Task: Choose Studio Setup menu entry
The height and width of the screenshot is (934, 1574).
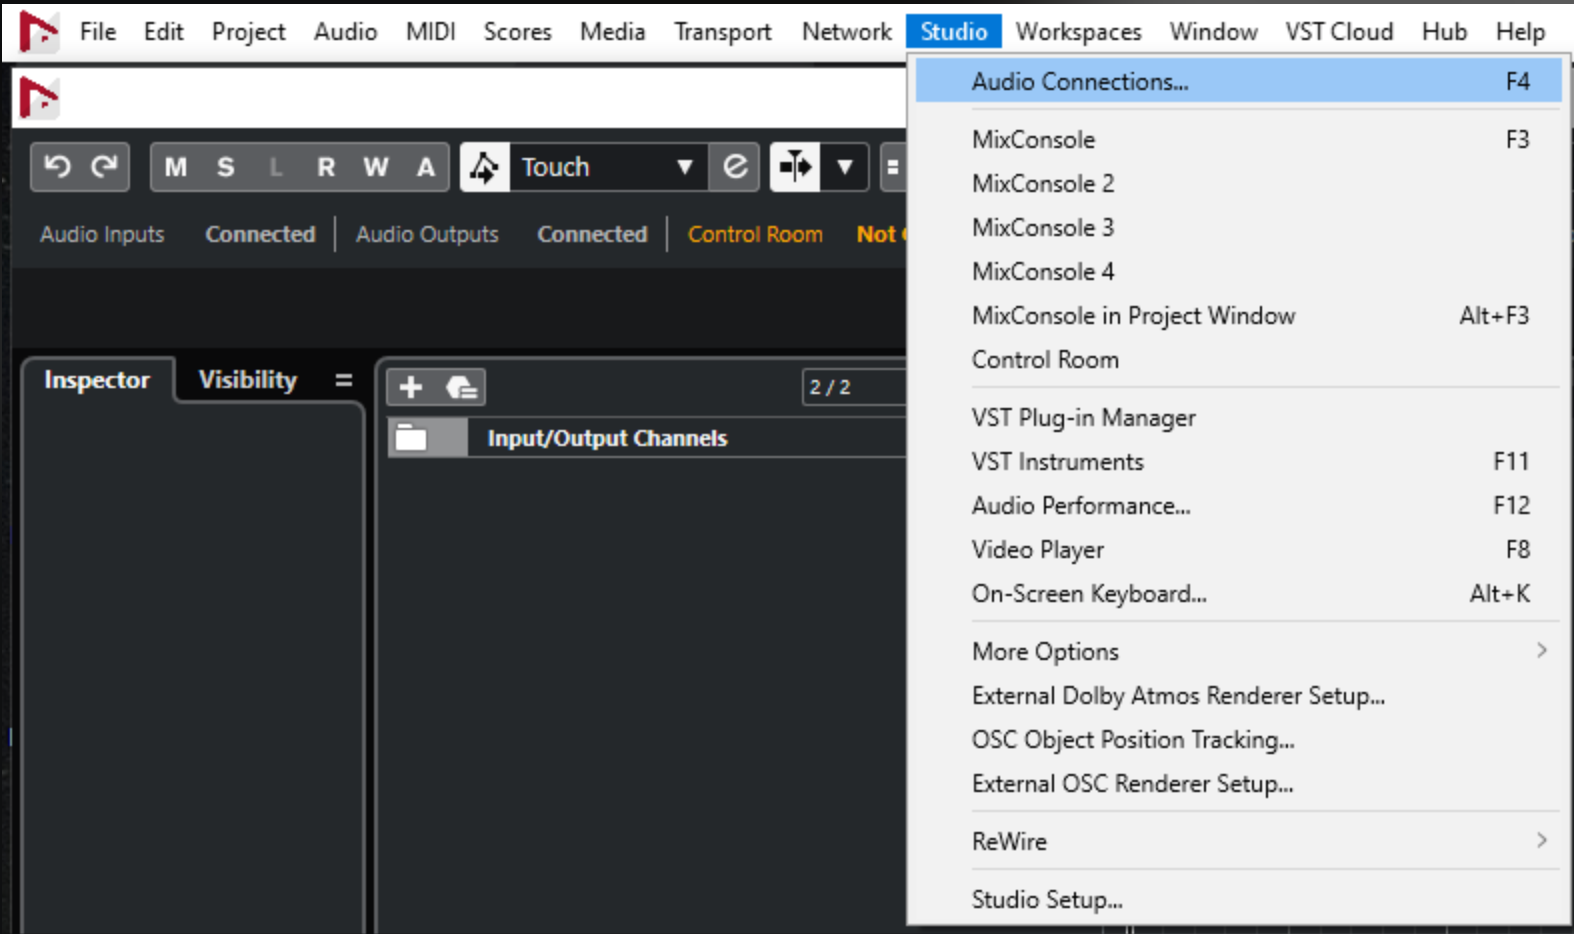Action: tap(1047, 899)
